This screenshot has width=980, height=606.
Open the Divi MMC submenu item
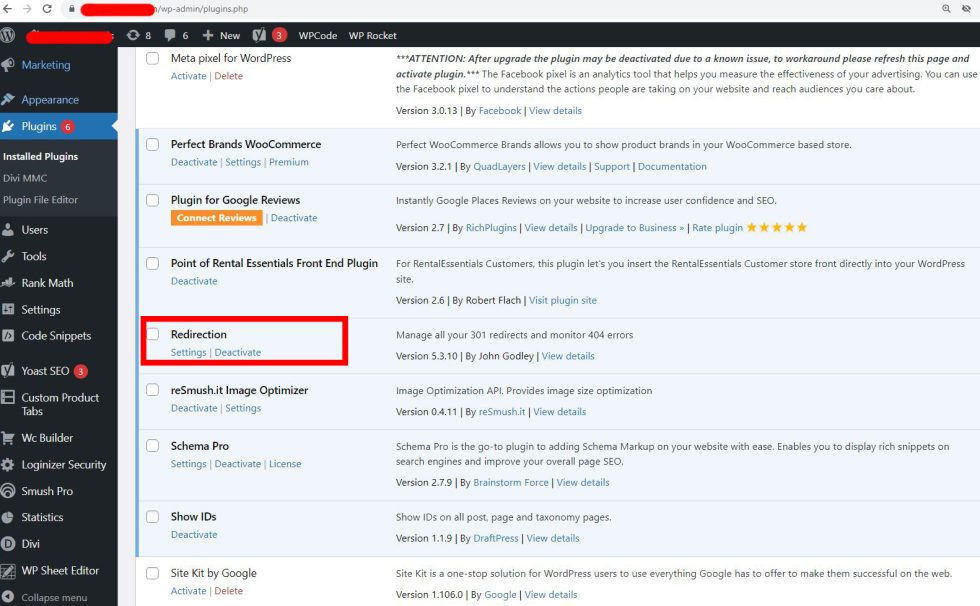click(25, 178)
